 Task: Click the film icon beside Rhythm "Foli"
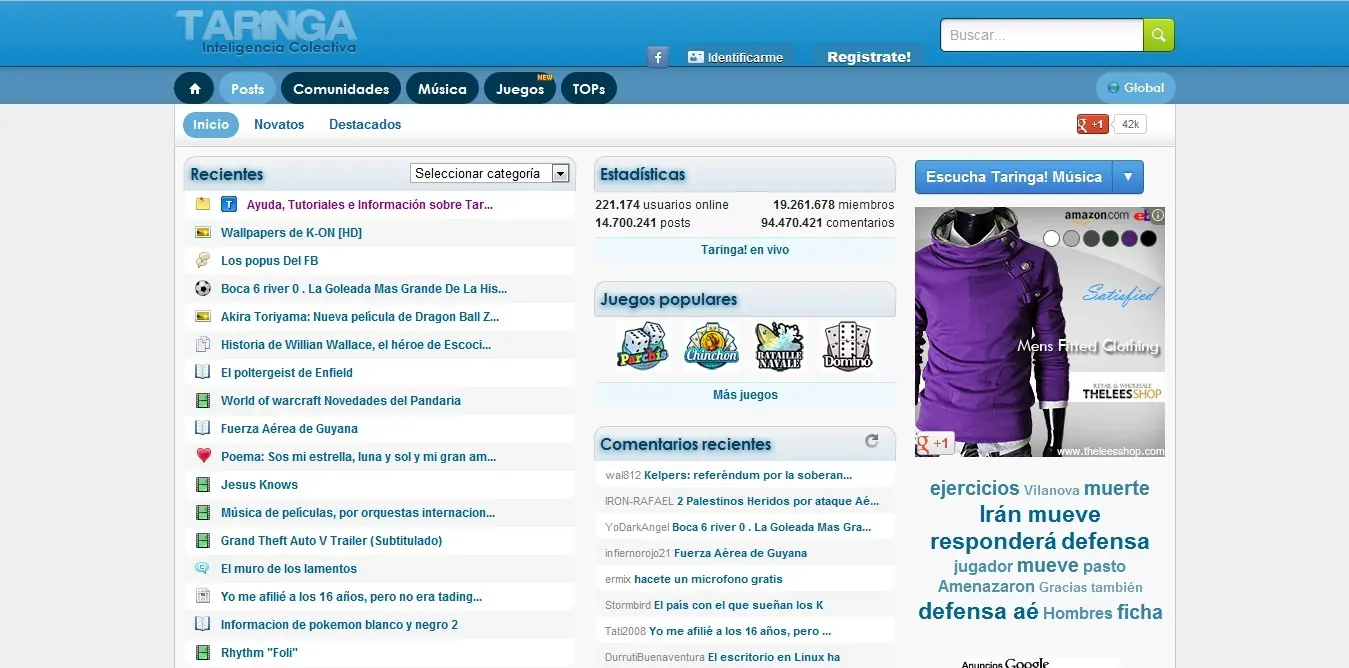tap(203, 652)
